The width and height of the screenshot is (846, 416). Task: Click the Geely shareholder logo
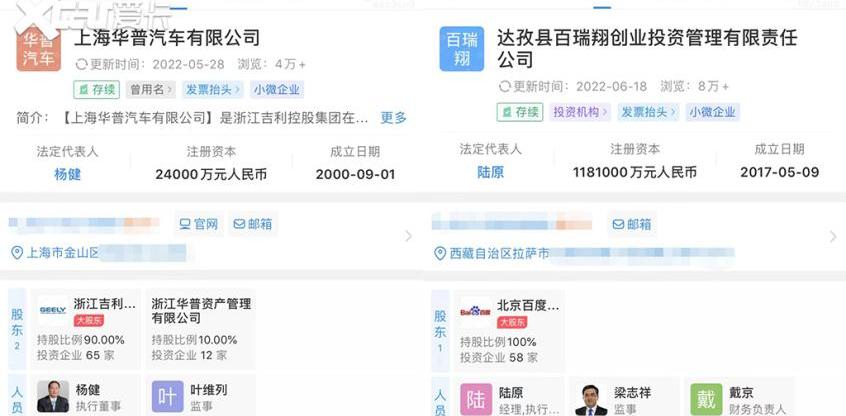click(53, 311)
